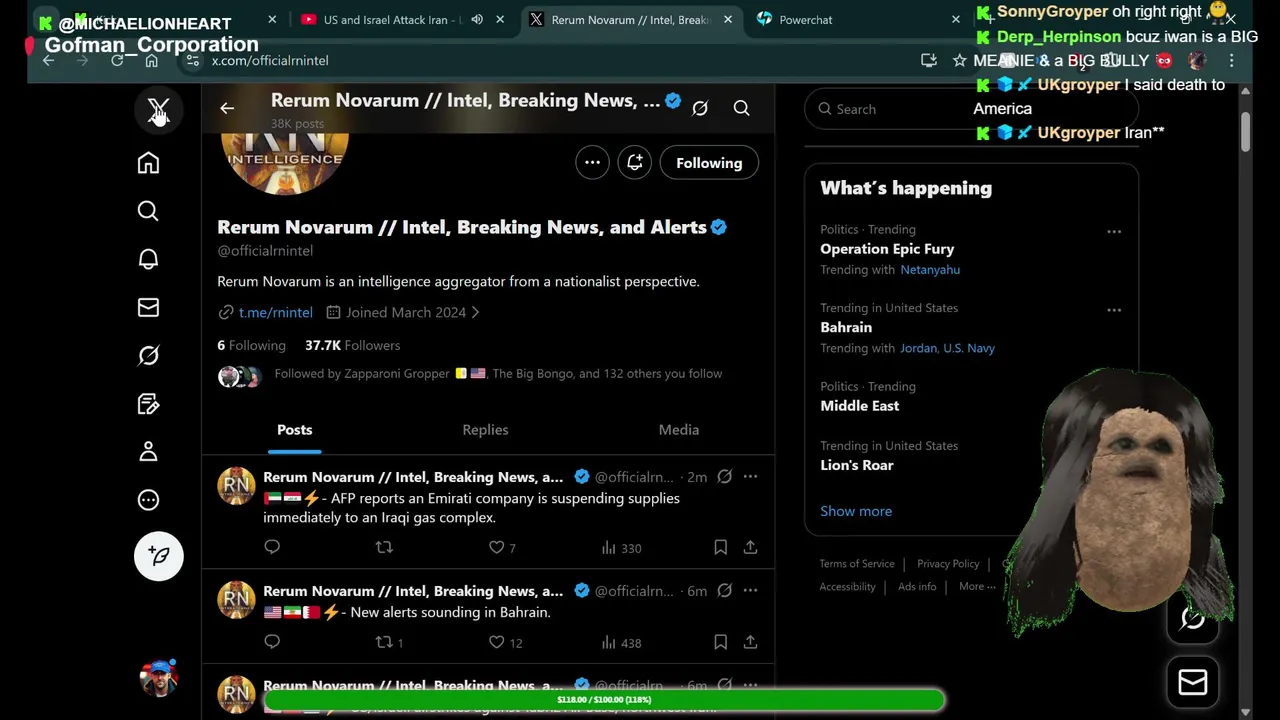Open More circle icon in sidebar
This screenshot has width=1280, height=720.
pyautogui.click(x=148, y=500)
